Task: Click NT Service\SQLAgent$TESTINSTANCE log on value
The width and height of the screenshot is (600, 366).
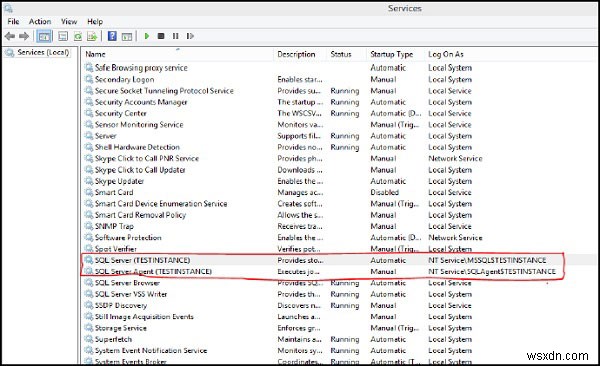Action: pyautogui.click(x=492, y=271)
